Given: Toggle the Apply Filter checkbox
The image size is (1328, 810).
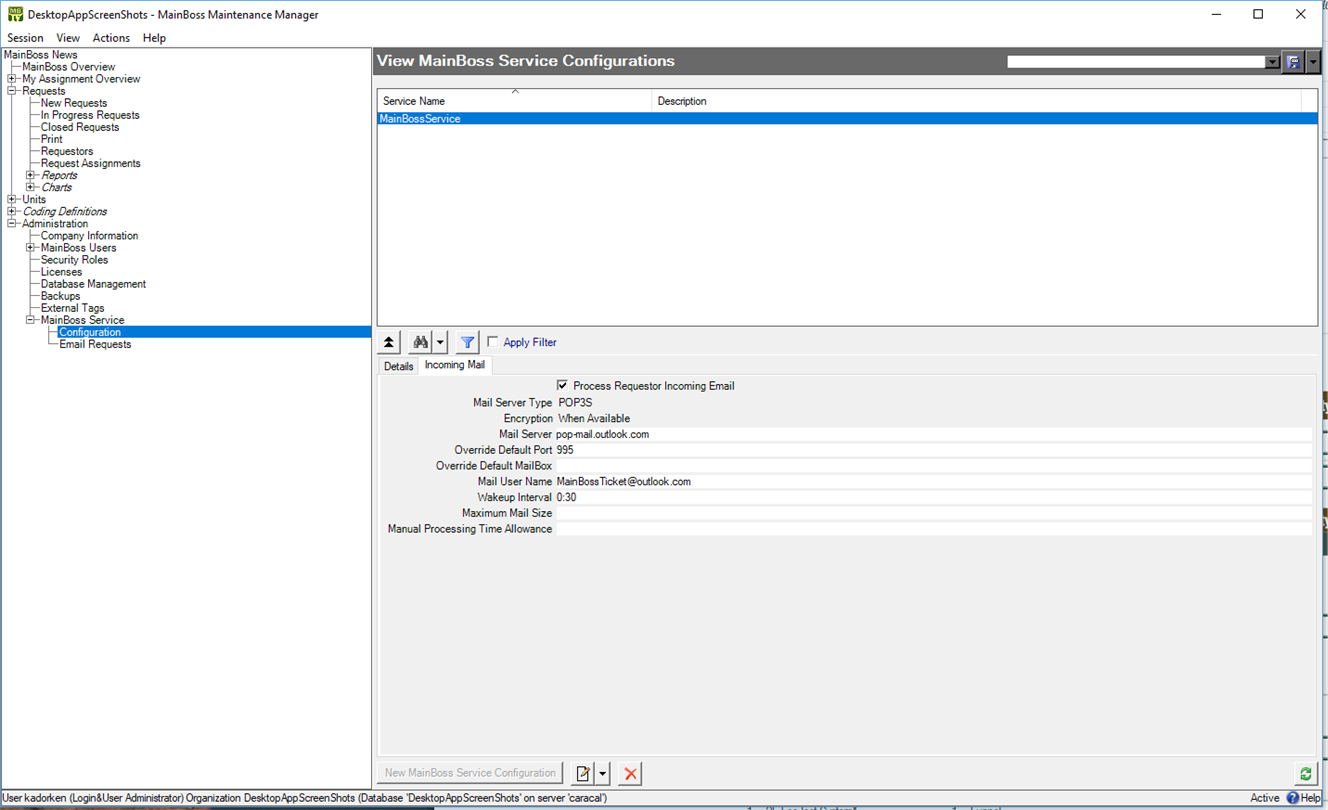Looking at the screenshot, I should coord(492,342).
